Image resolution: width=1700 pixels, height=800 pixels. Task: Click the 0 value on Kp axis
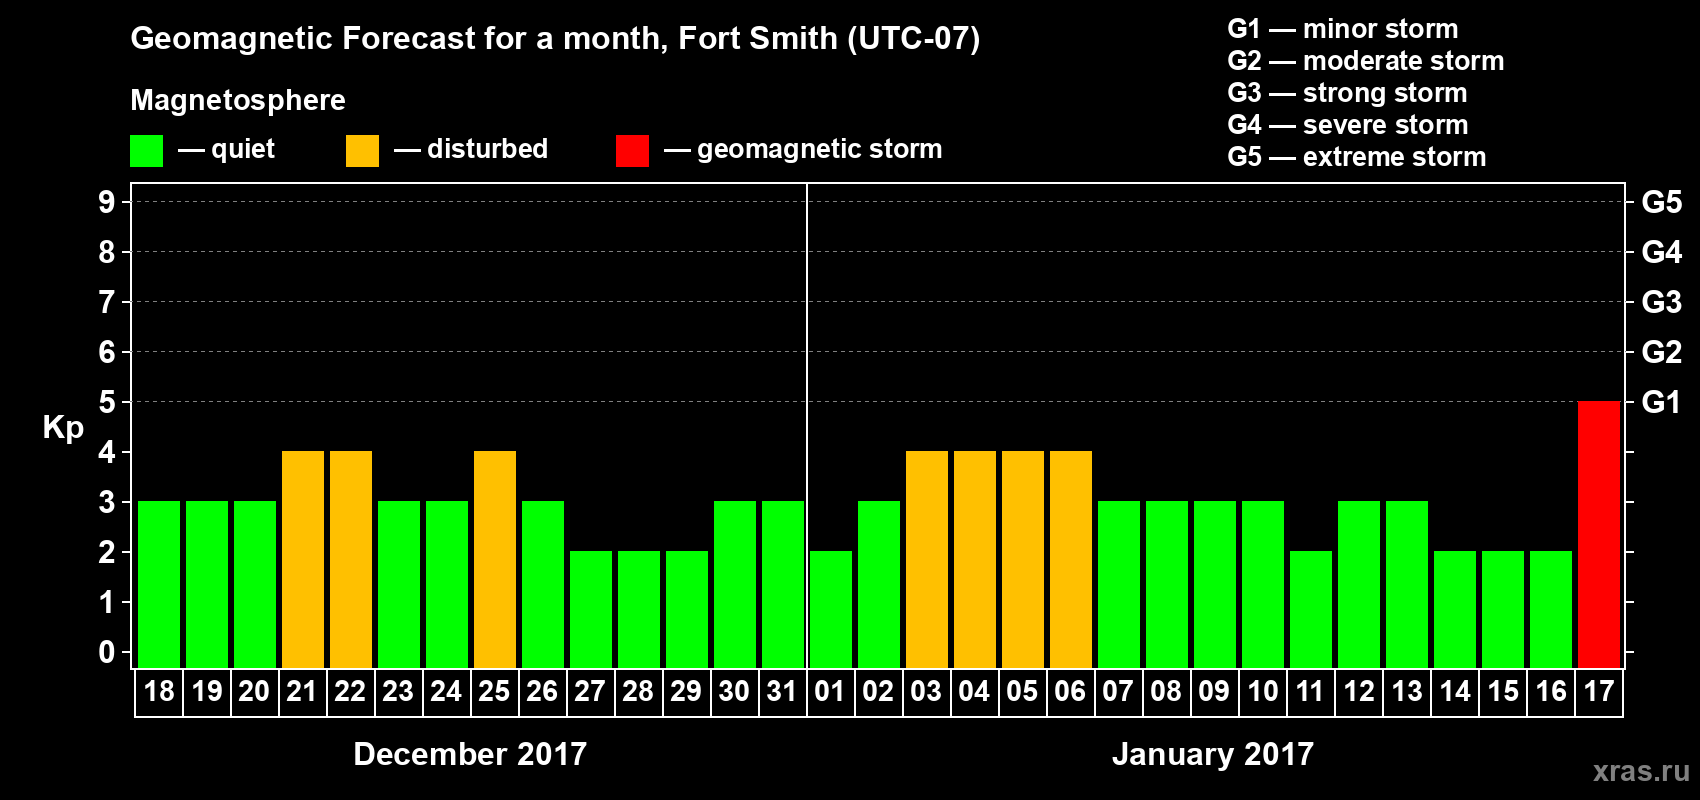point(107,652)
